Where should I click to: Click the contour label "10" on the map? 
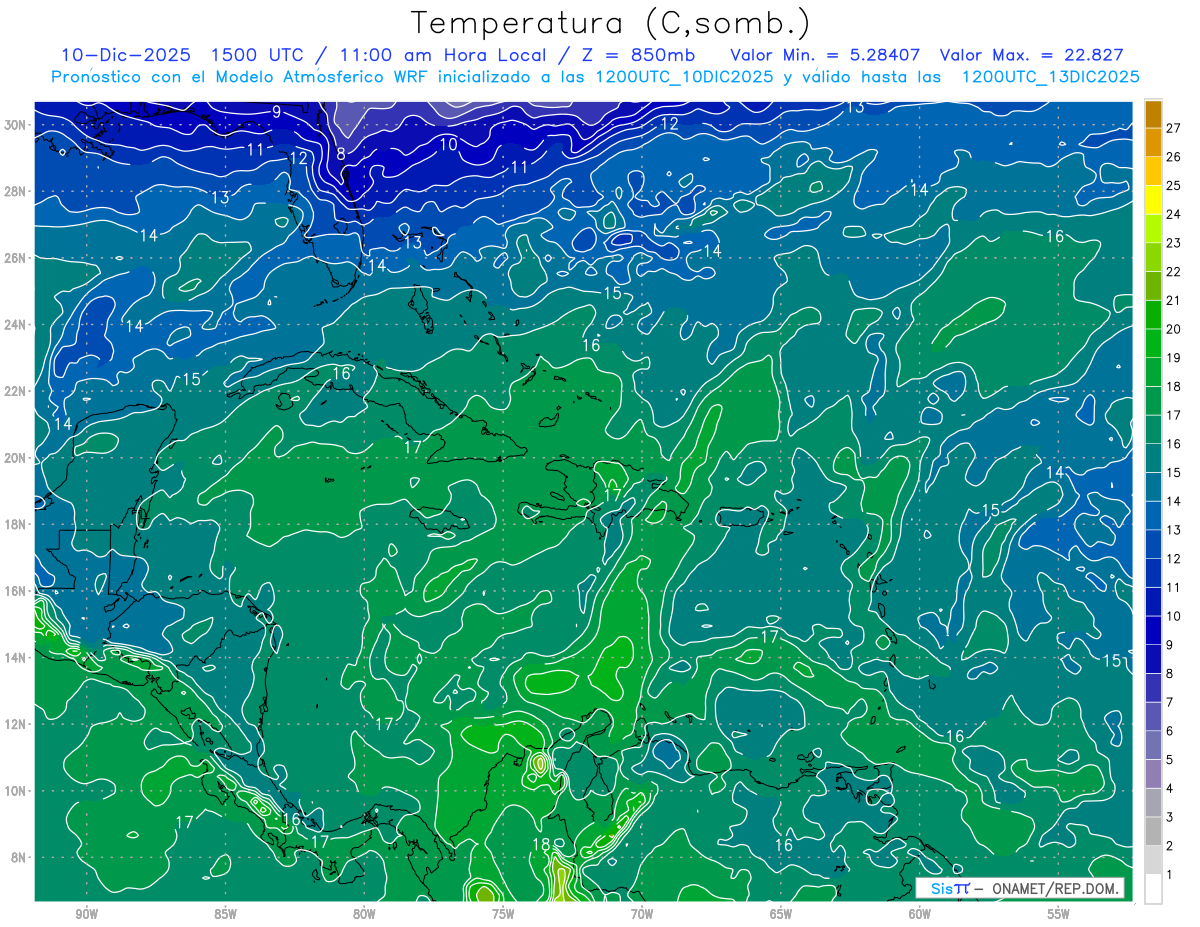[449, 144]
